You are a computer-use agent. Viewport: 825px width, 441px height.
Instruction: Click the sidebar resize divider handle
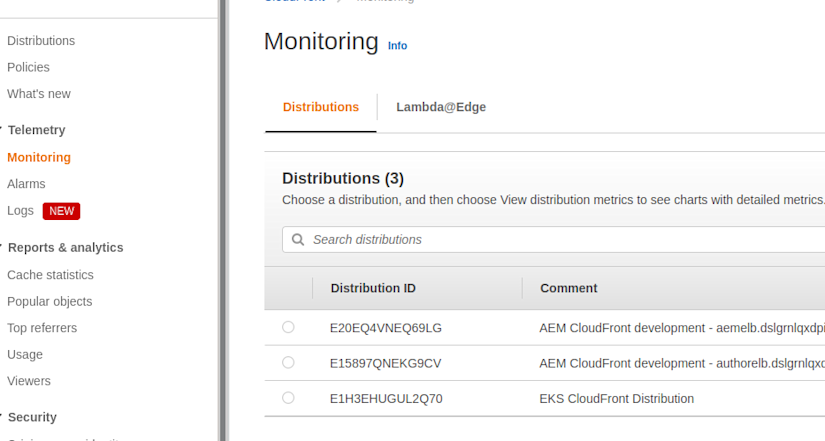click(x=223, y=220)
